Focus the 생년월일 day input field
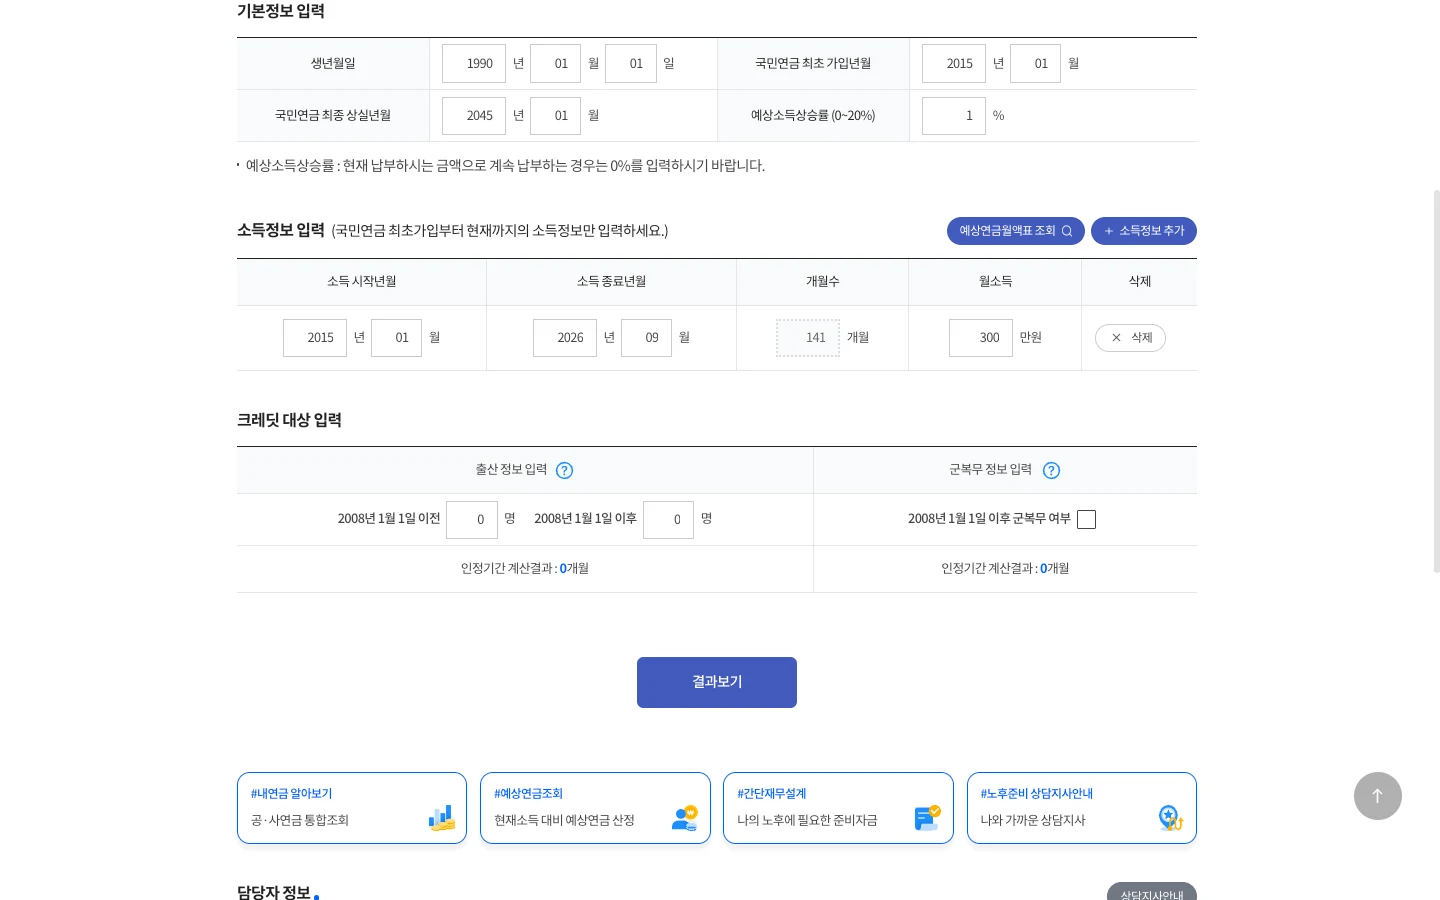The height and width of the screenshot is (900, 1440). click(631, 64)
